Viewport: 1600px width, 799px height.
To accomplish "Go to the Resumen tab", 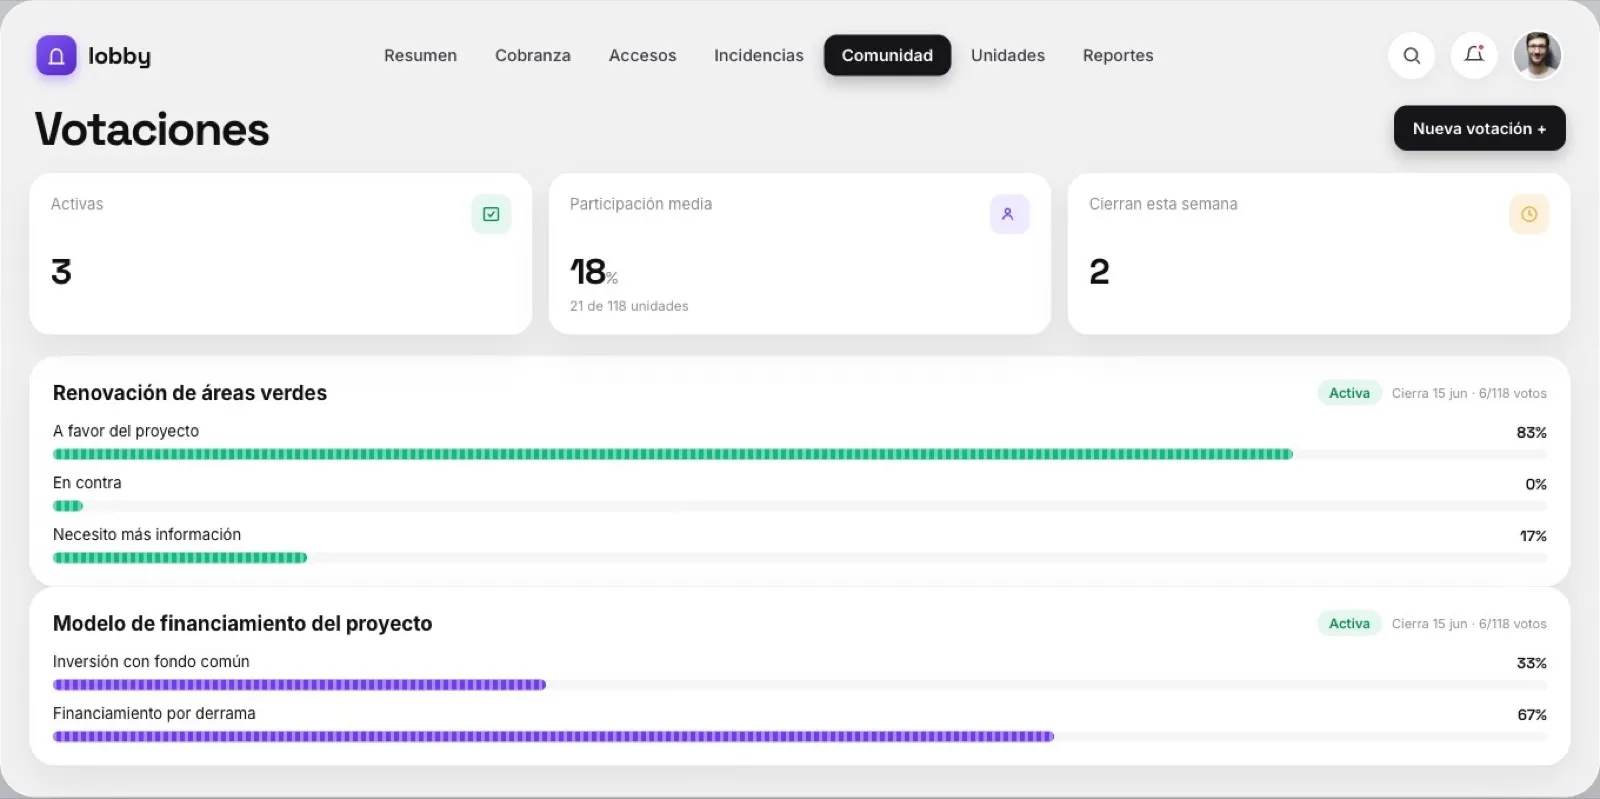I will pyautogui.click(x=420, y=56).
